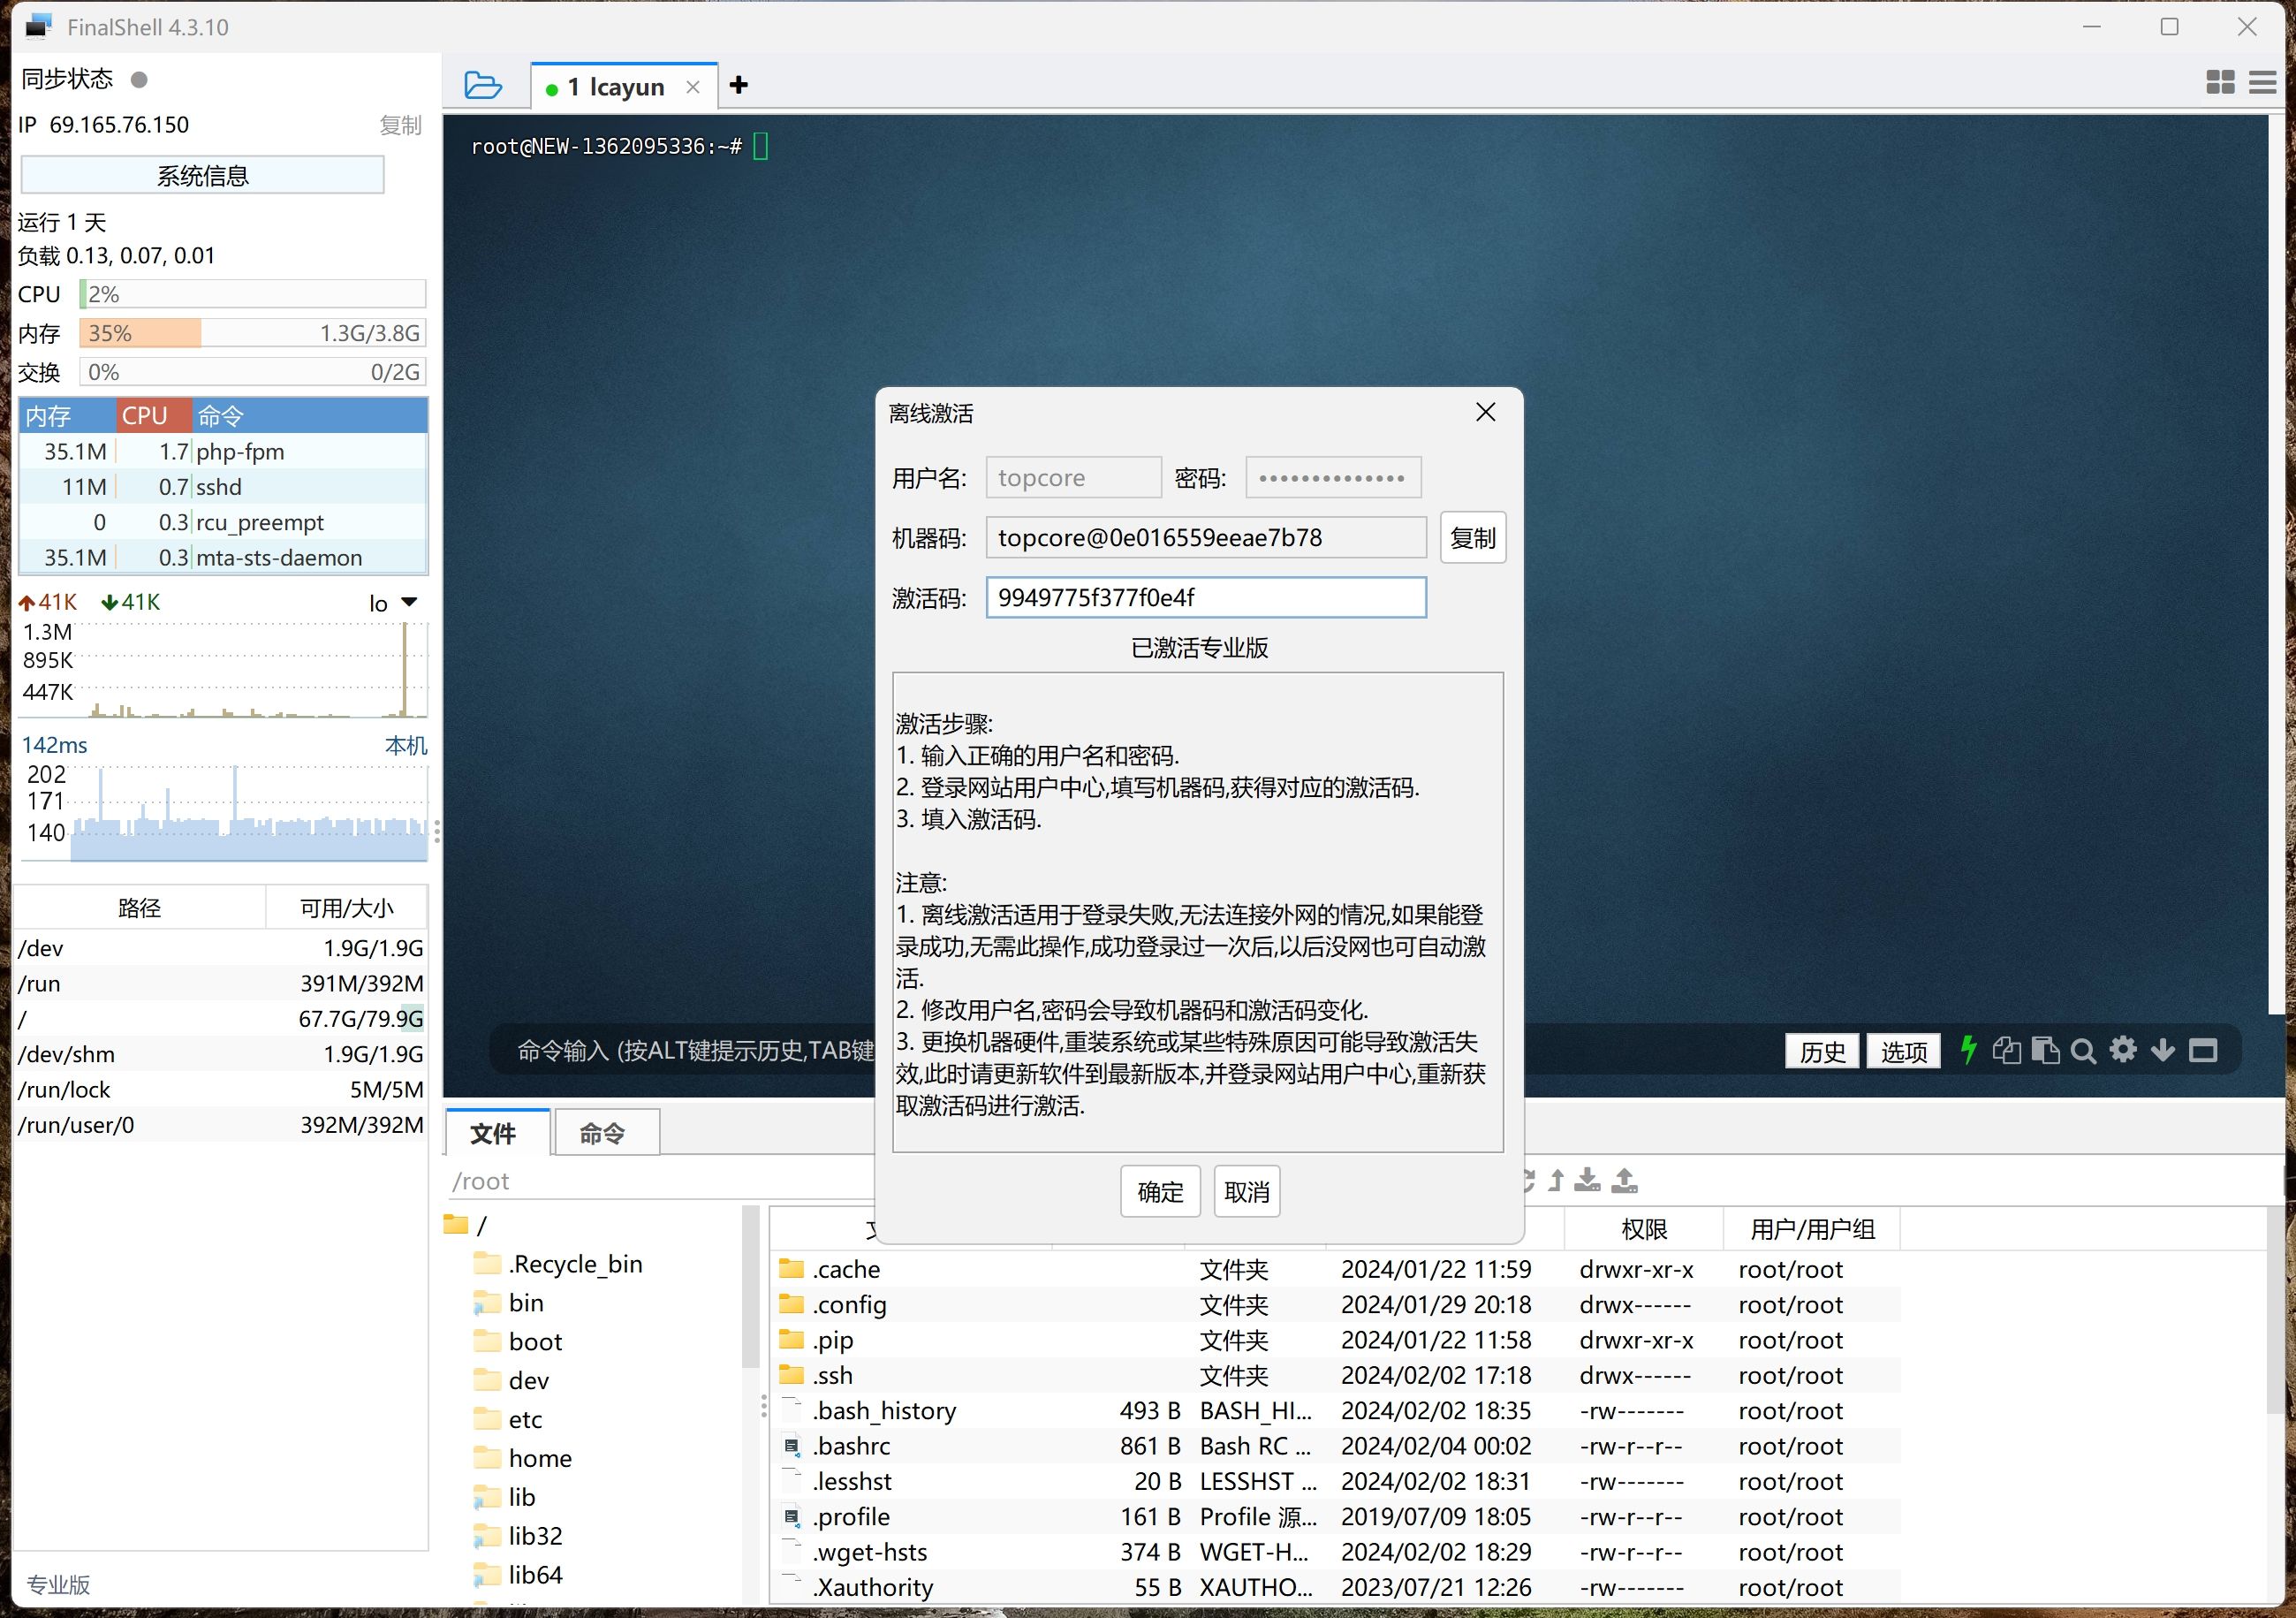Image resolution: width=2296 pixels, height=1618 pixels.
Task: Select the .profile file row
Action: pos(1335,1517)
